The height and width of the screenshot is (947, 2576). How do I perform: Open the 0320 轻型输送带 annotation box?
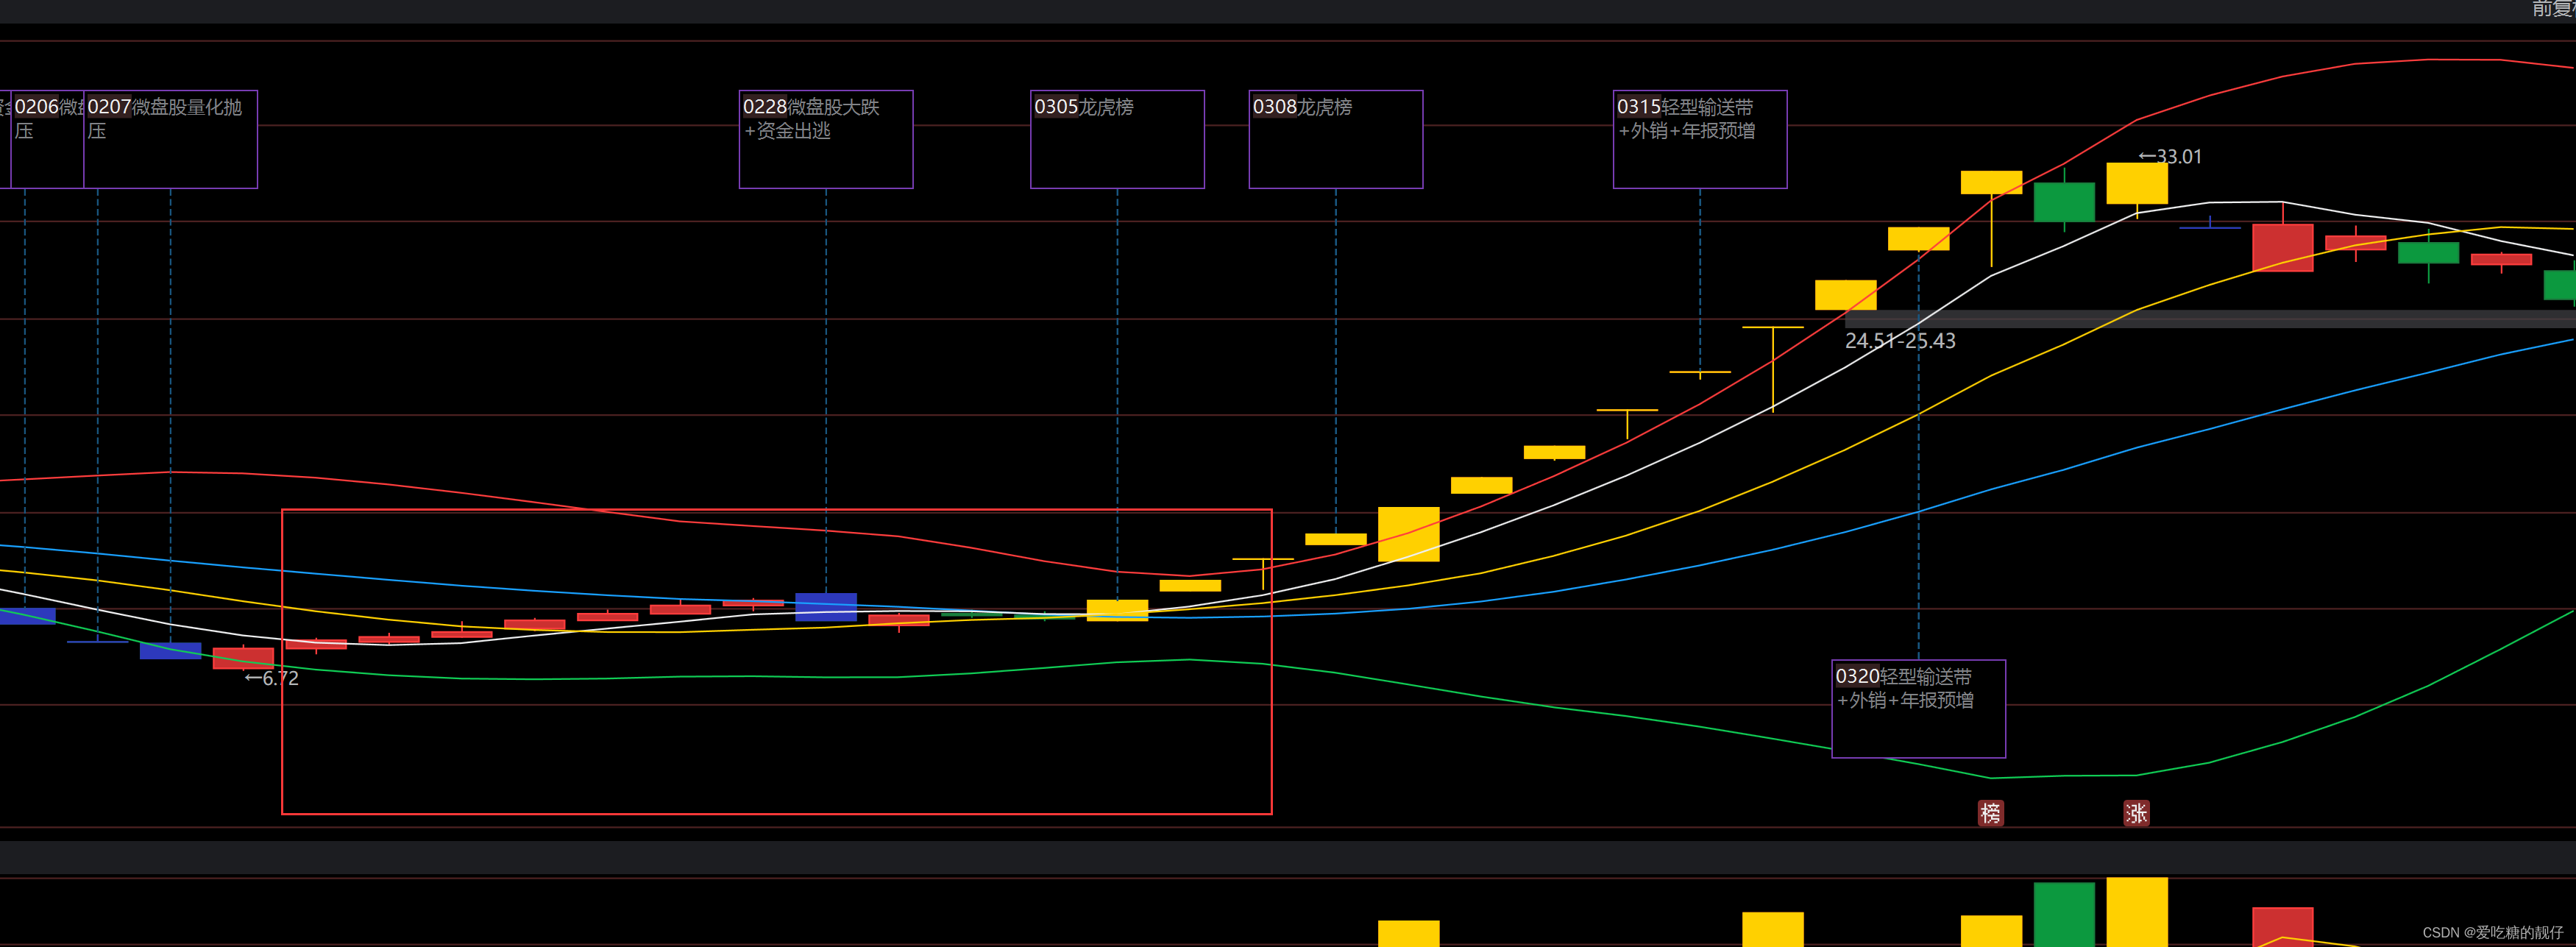pos(1918,709)
